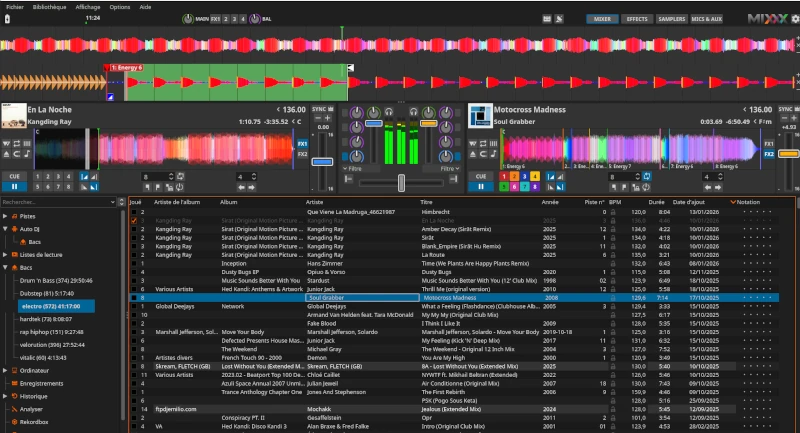
Task: Set loop-in marker on deck 1
Action: (148, 187)
